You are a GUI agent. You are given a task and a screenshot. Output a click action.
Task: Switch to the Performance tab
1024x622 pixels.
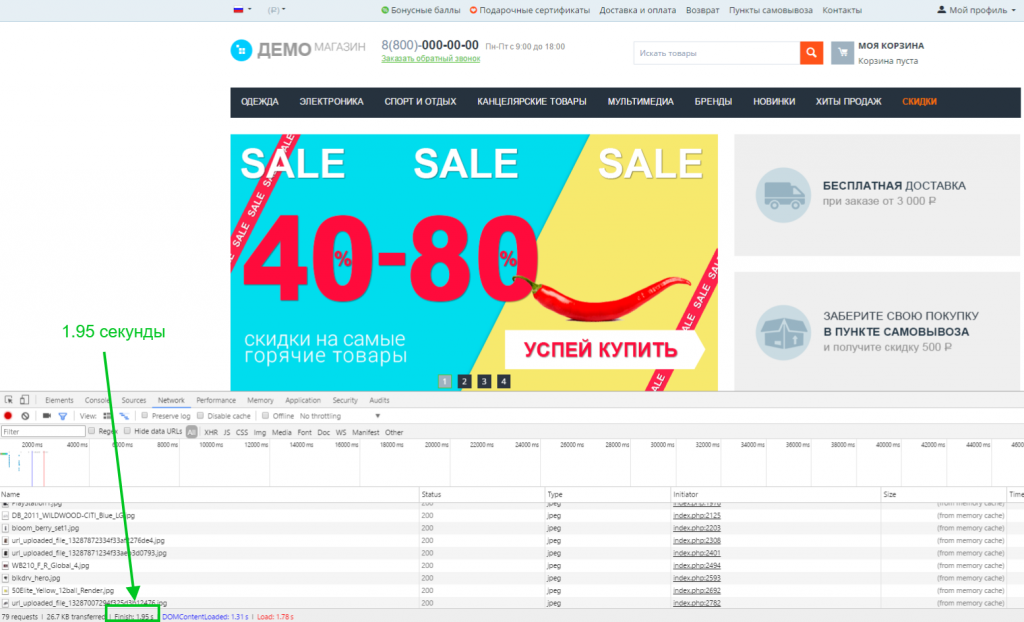coord(216,401)
